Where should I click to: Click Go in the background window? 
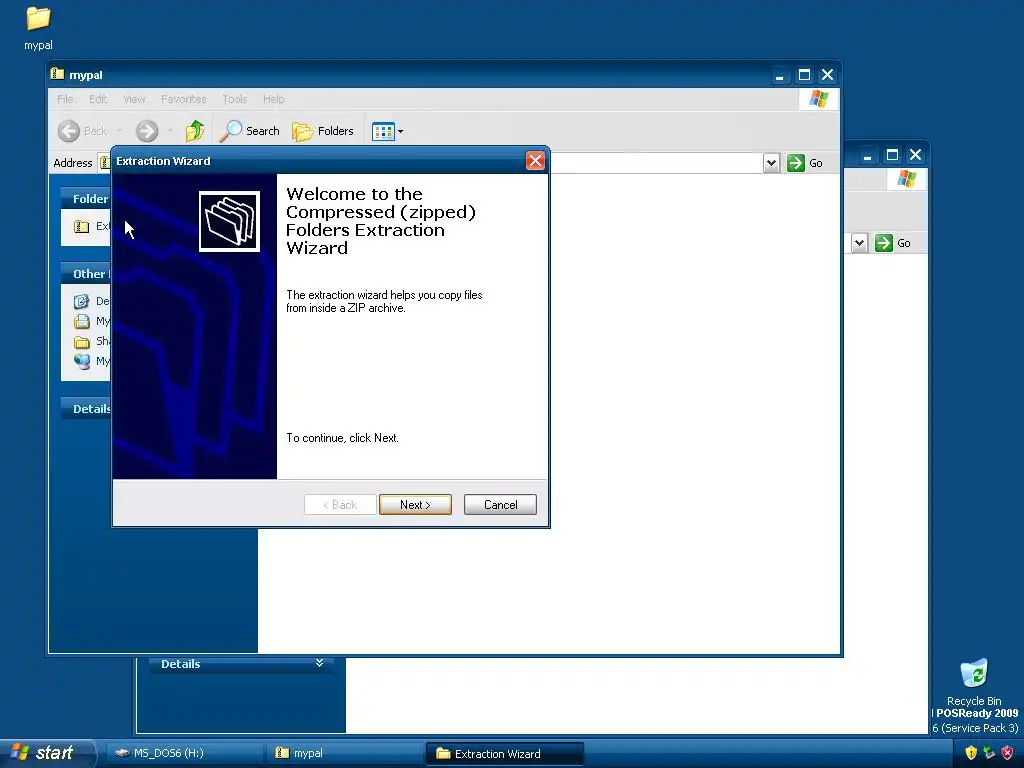[893, 243]
